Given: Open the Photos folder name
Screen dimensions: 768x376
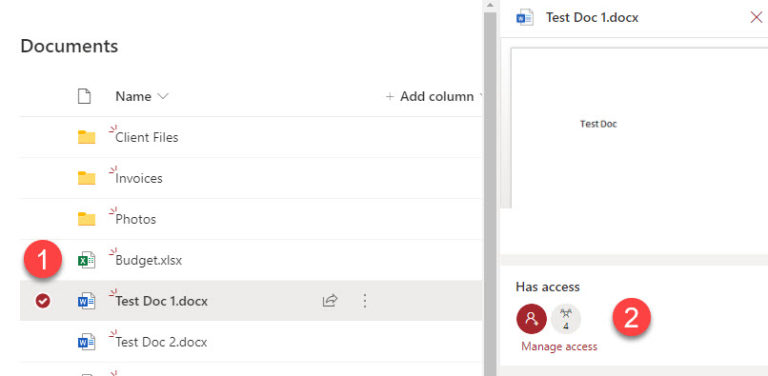Looking at the screenshot, I should click(x=136, y=219).
